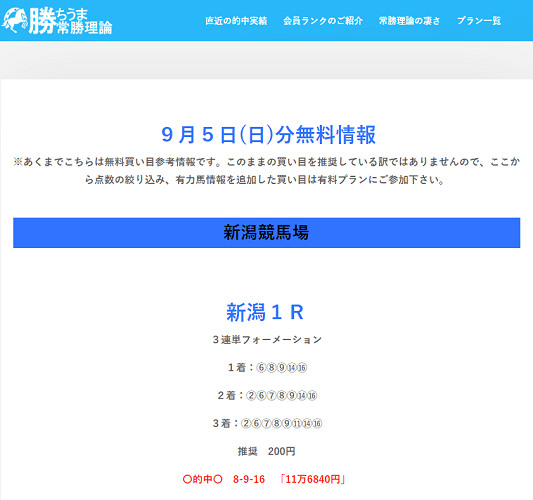Image resolution: width=533 pixels, height=500 pixels.
Task: Click the disclaimer paragraph starting with ※
Action: point(266,170)
